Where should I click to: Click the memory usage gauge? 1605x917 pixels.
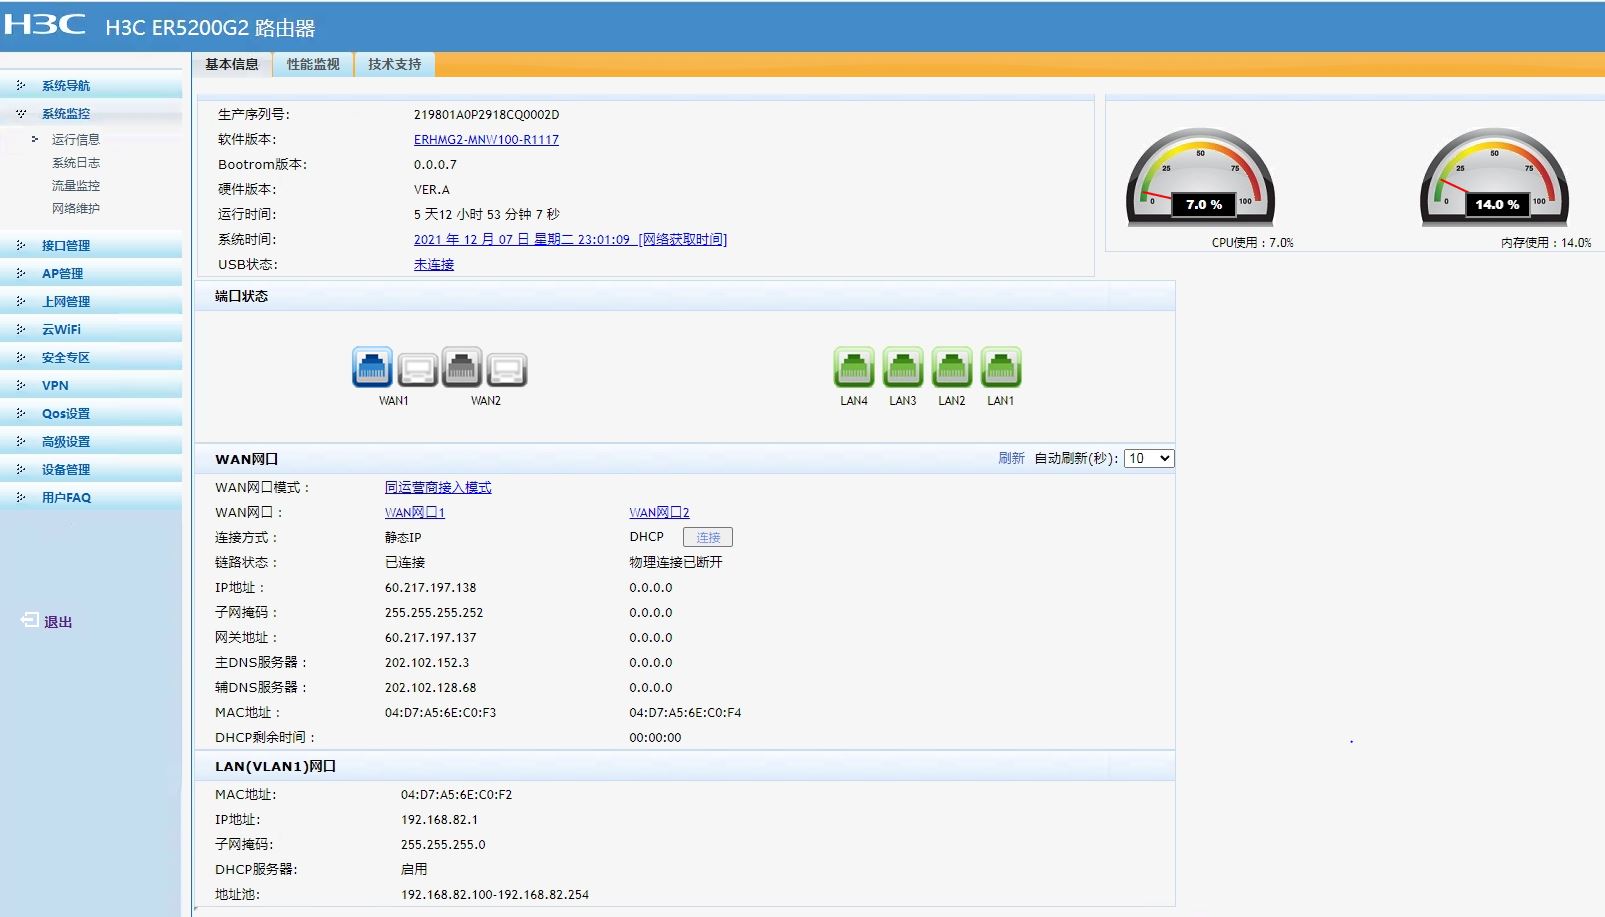tap(1495, 177)
